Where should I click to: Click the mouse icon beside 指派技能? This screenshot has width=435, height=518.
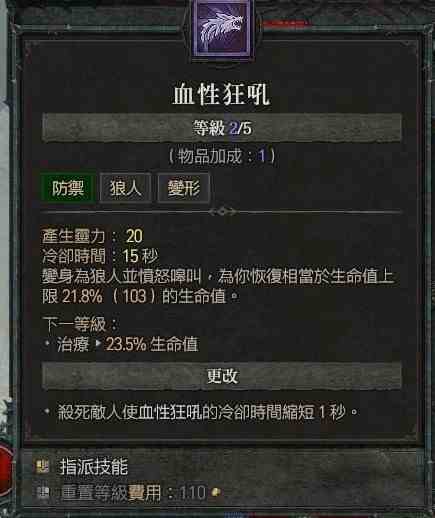42,466
